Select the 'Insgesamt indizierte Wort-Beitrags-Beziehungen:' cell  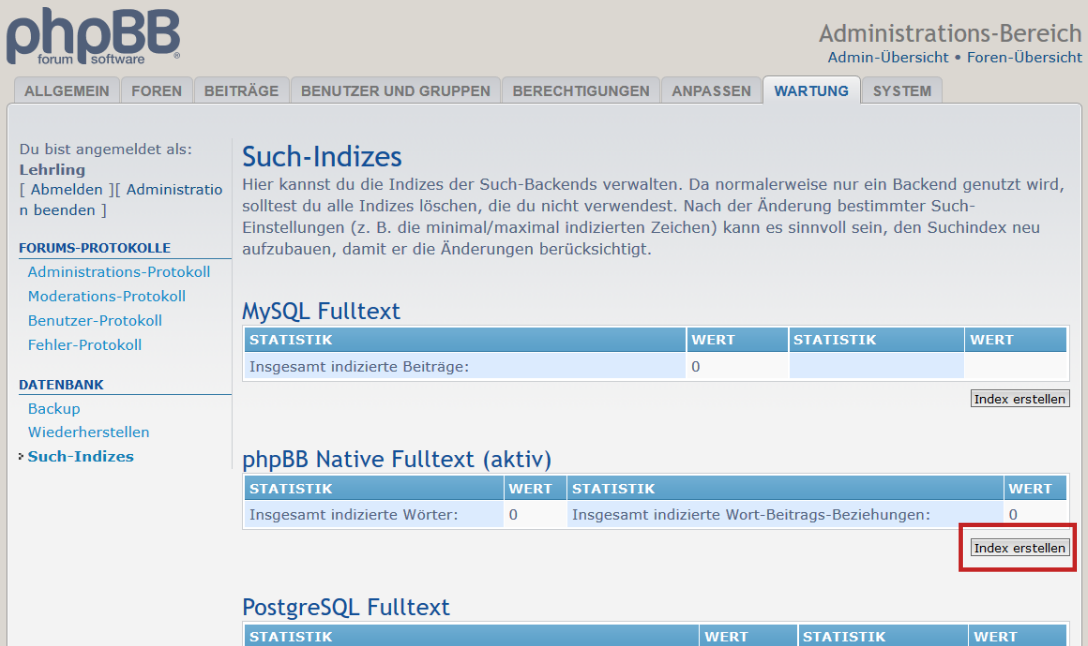click(x=785, y=515)
